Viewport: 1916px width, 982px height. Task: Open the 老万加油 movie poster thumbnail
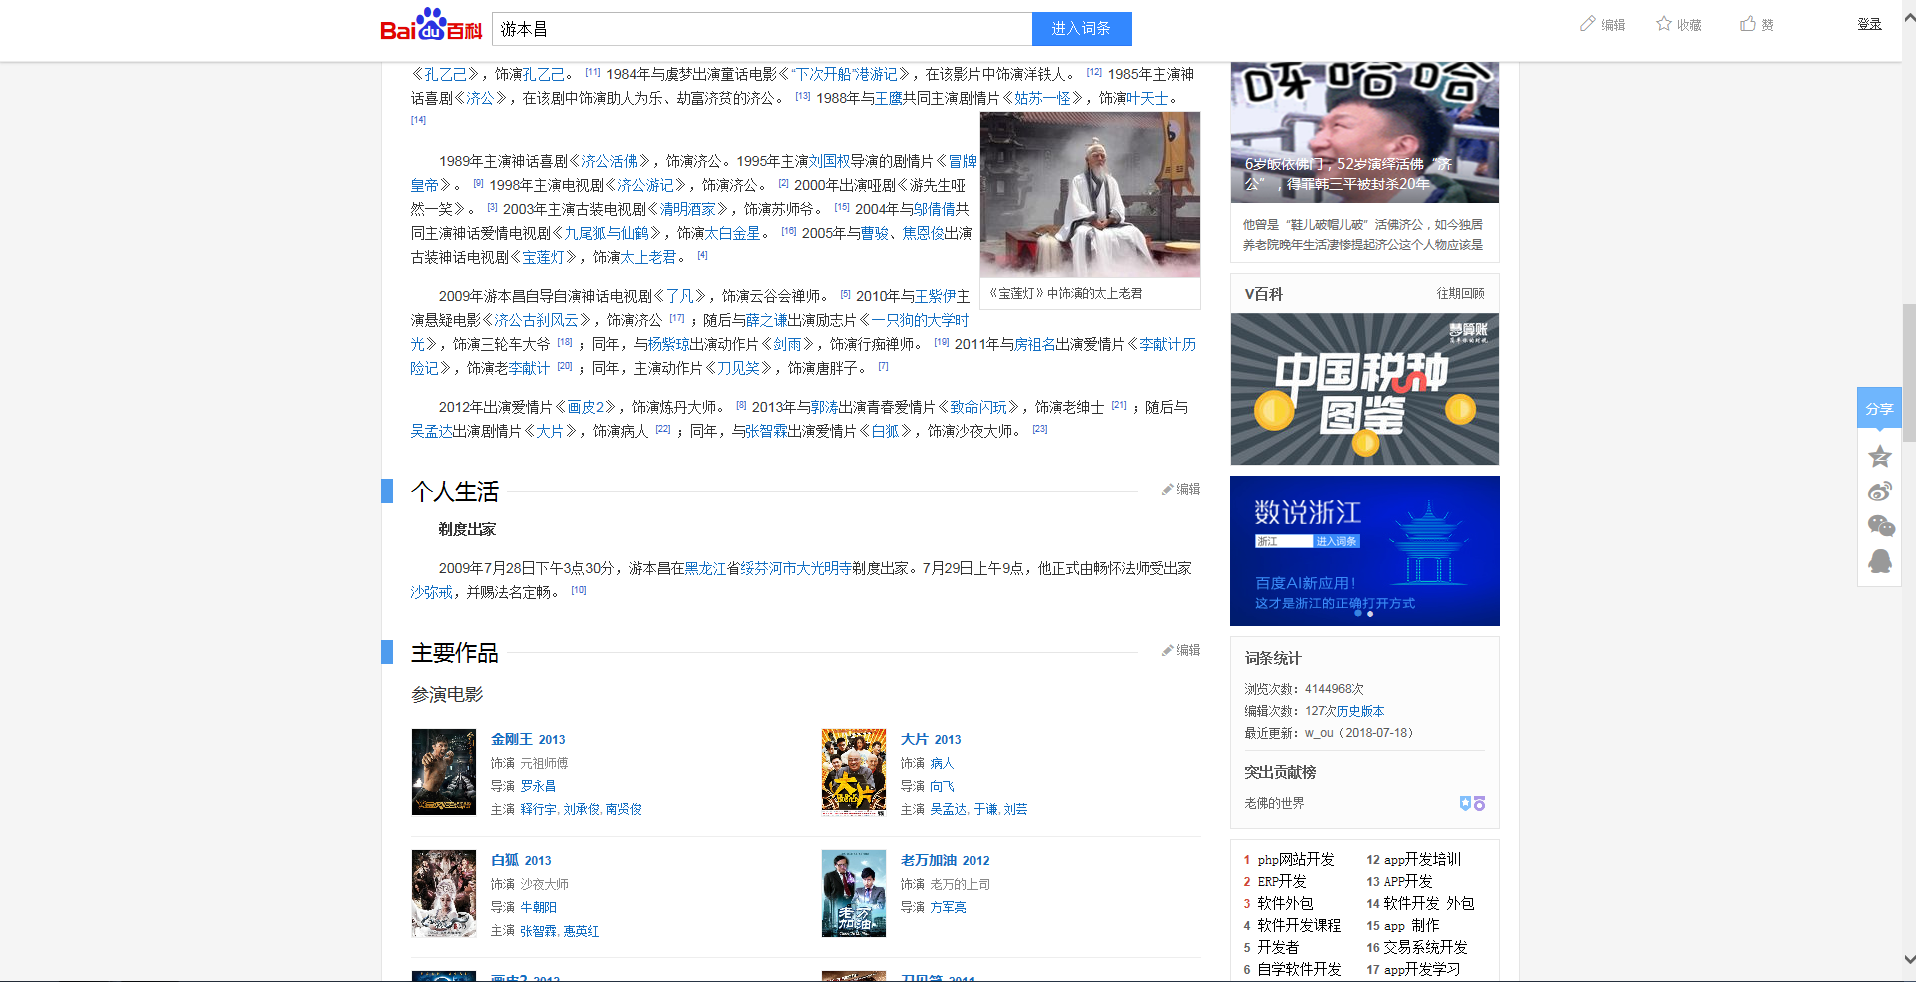[854, 893]
